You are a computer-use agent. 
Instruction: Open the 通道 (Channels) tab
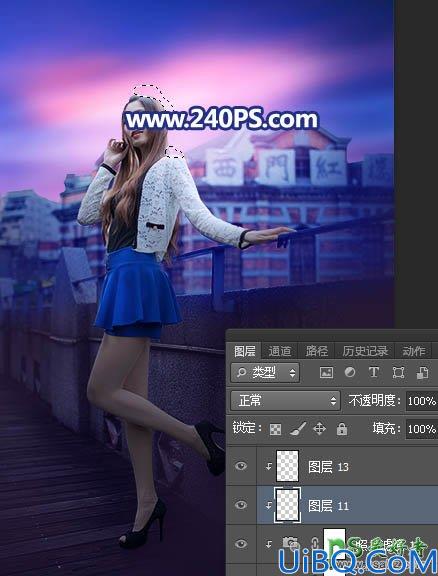(279, 351)
